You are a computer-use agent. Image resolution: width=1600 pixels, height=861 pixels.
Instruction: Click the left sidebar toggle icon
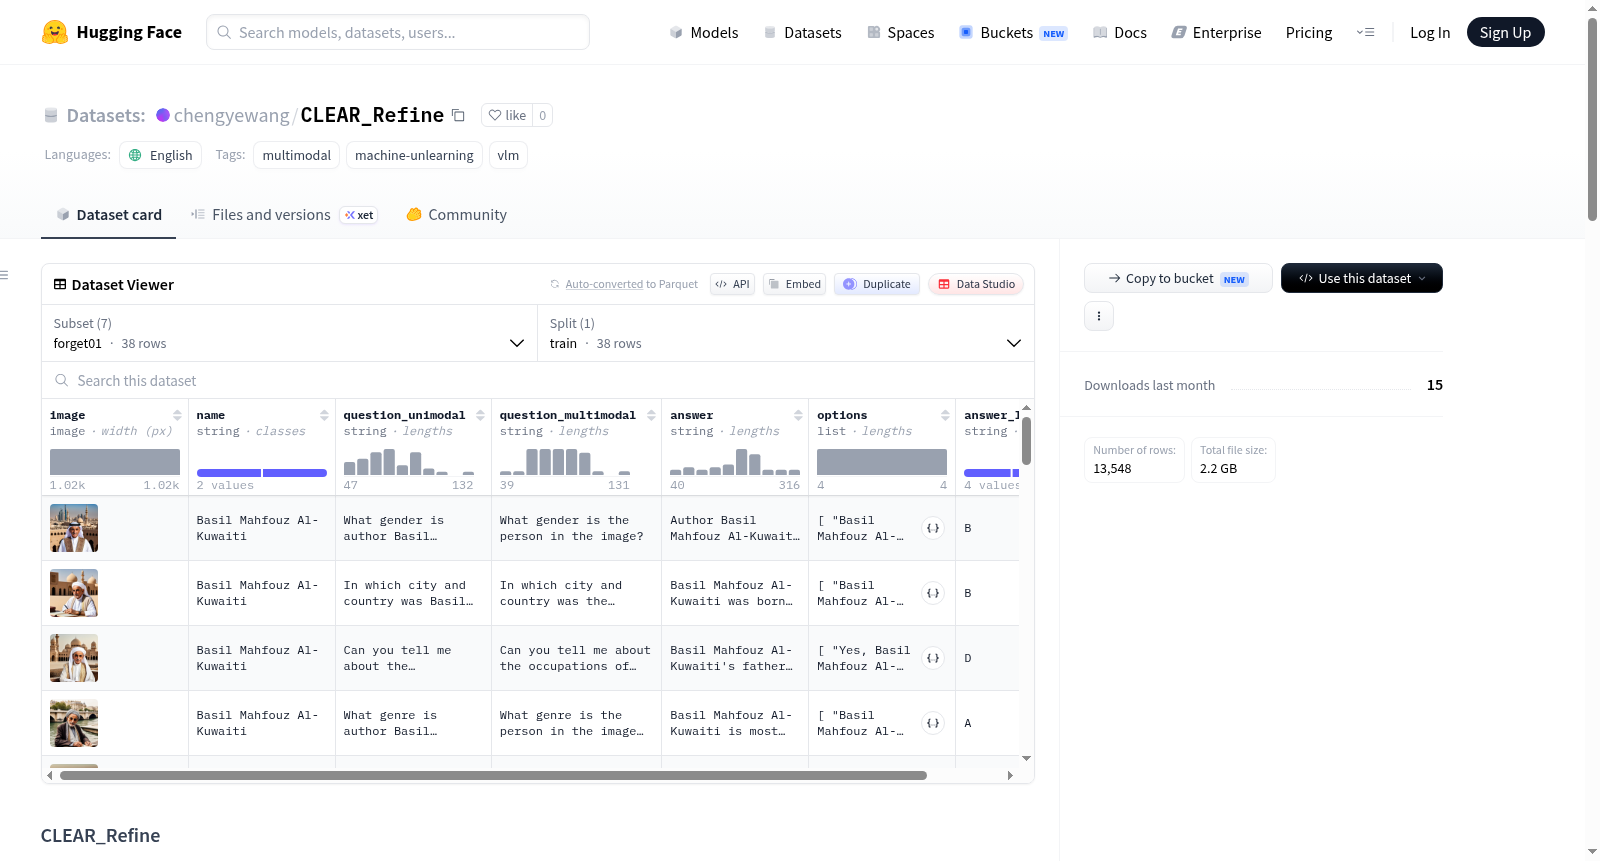click(x=4, y=275)
